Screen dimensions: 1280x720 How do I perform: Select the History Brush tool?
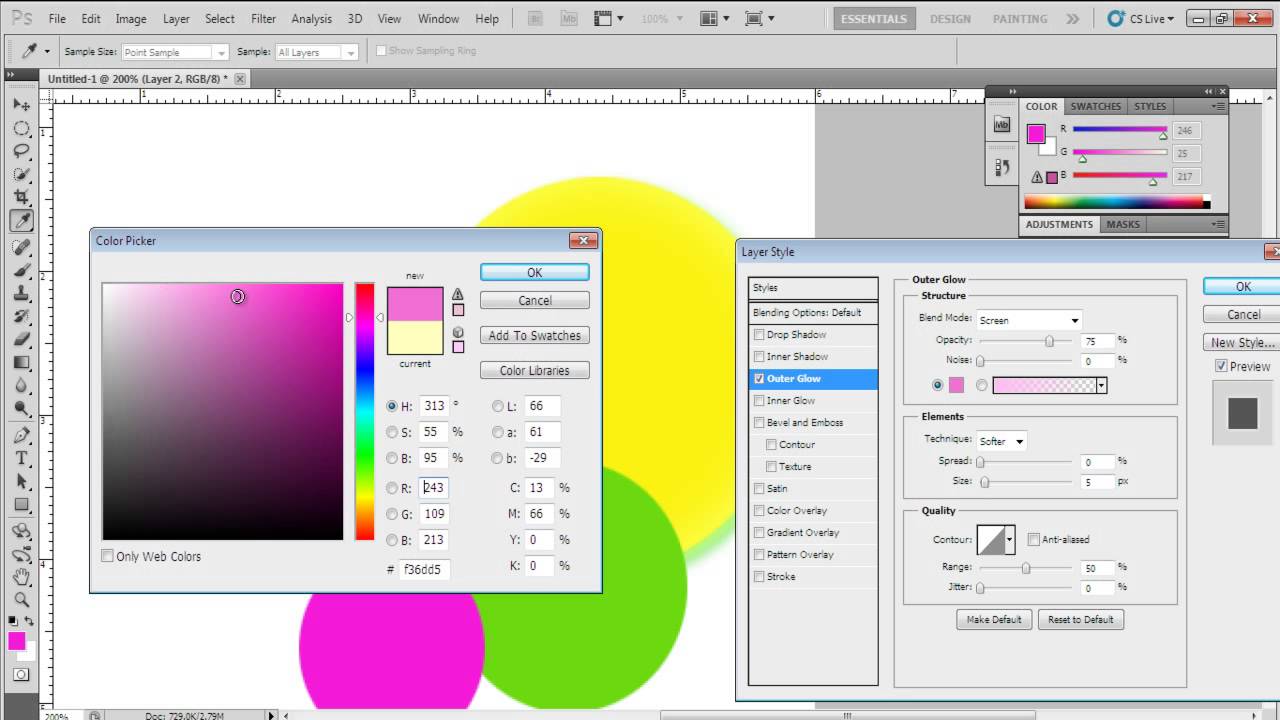(20, 316)
